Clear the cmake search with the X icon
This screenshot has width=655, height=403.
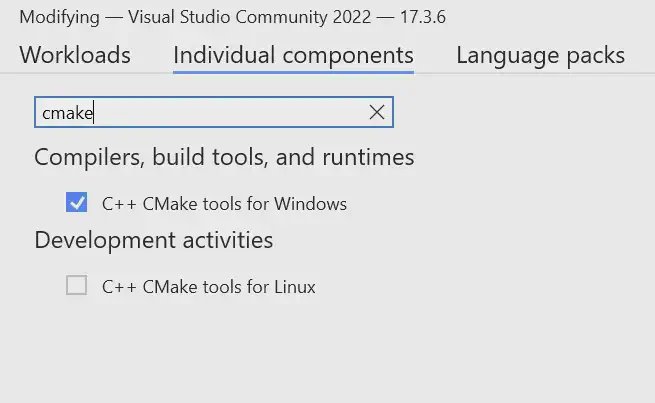click(377, 112)
